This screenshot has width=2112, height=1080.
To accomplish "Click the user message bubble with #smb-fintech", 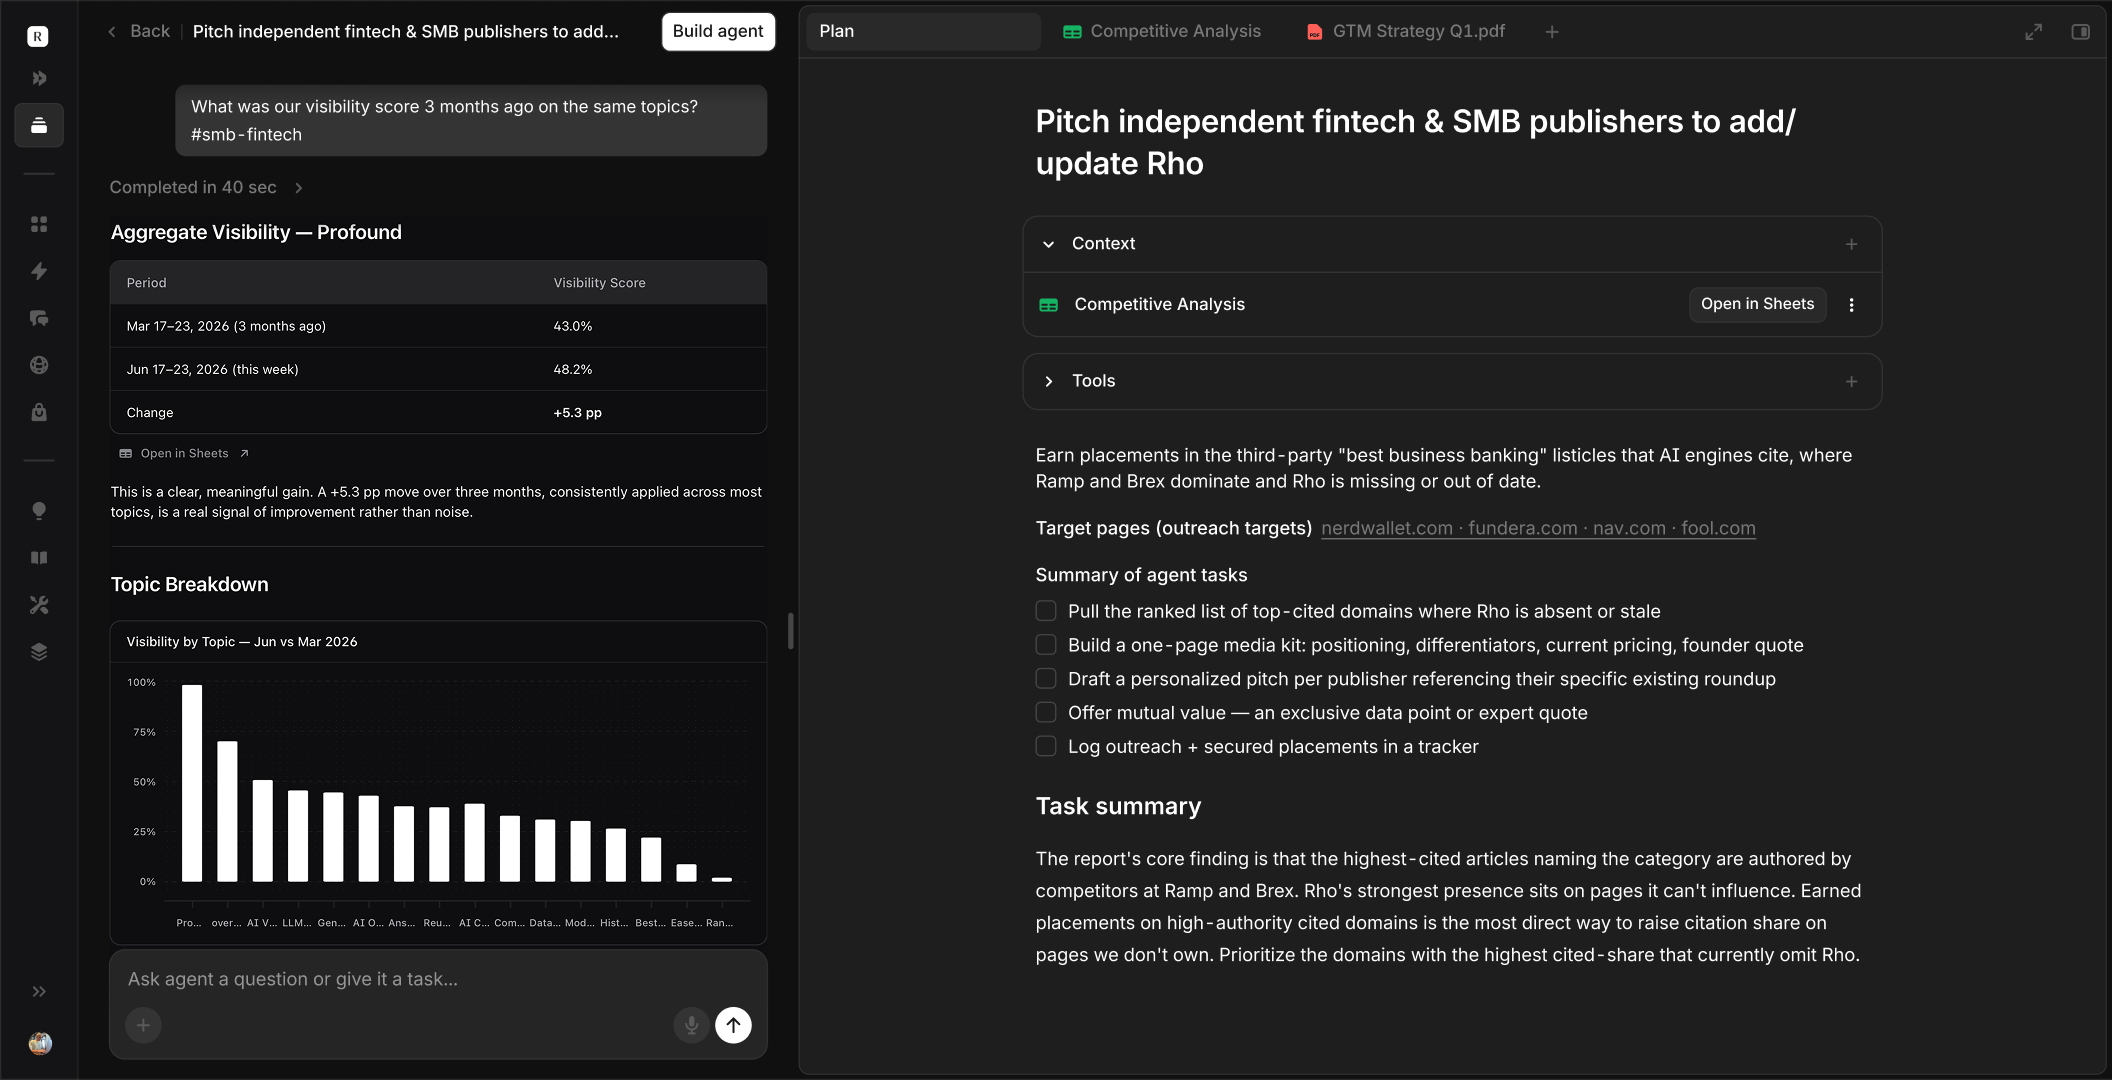I will click(x=471, y=121).
